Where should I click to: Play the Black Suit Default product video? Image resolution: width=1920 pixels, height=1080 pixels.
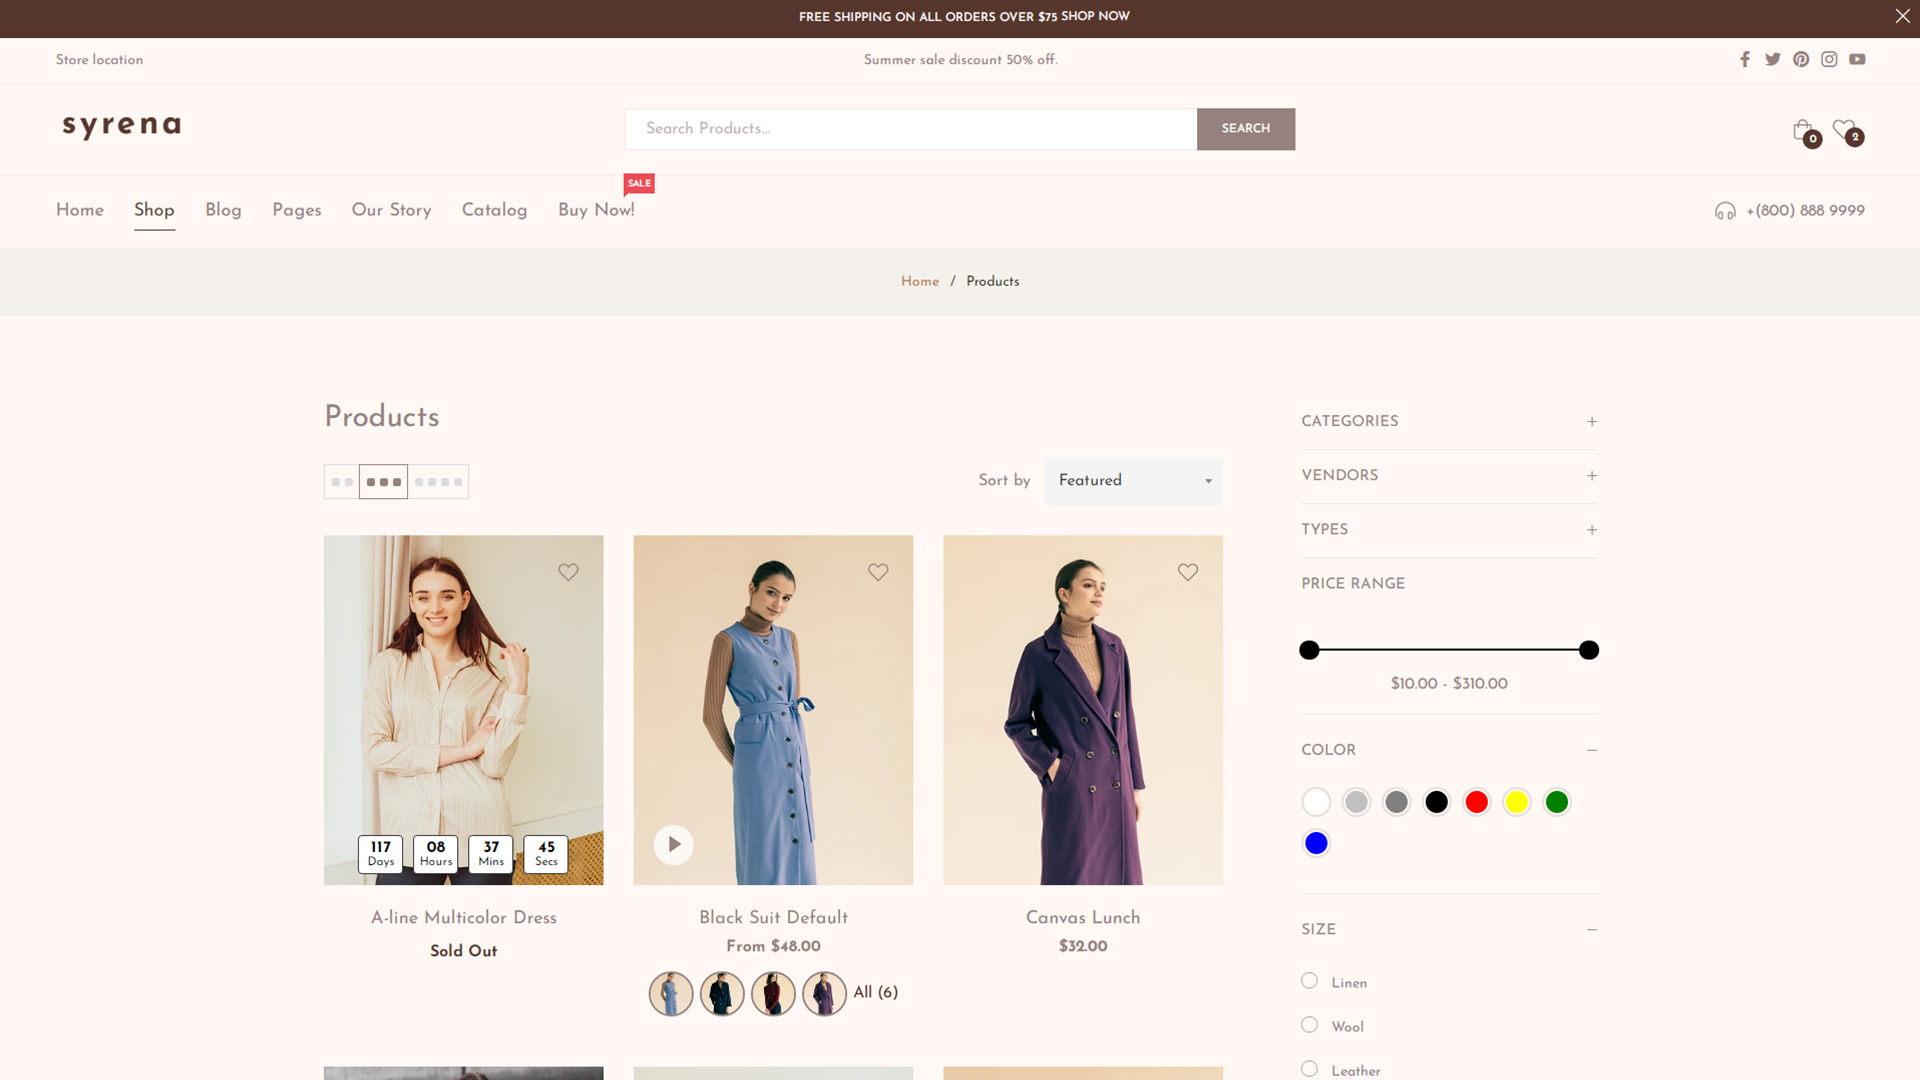674,845
